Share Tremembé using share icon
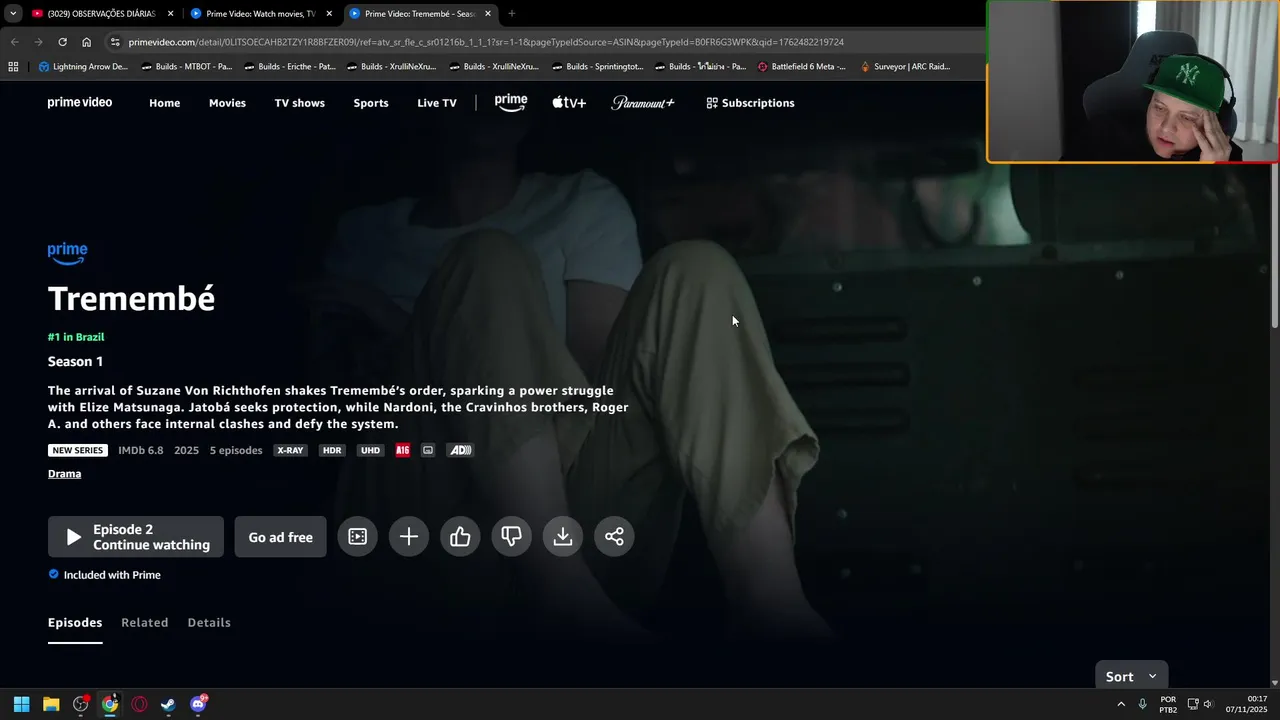Screen dimensions: 1280x720 point(614,537)
